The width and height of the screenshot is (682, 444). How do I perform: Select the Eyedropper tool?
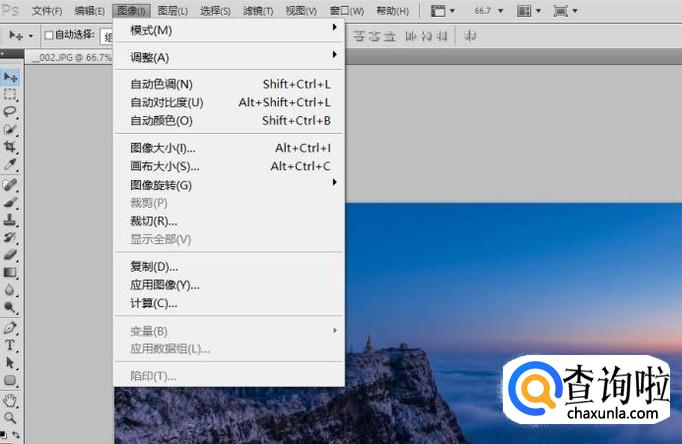10,164
